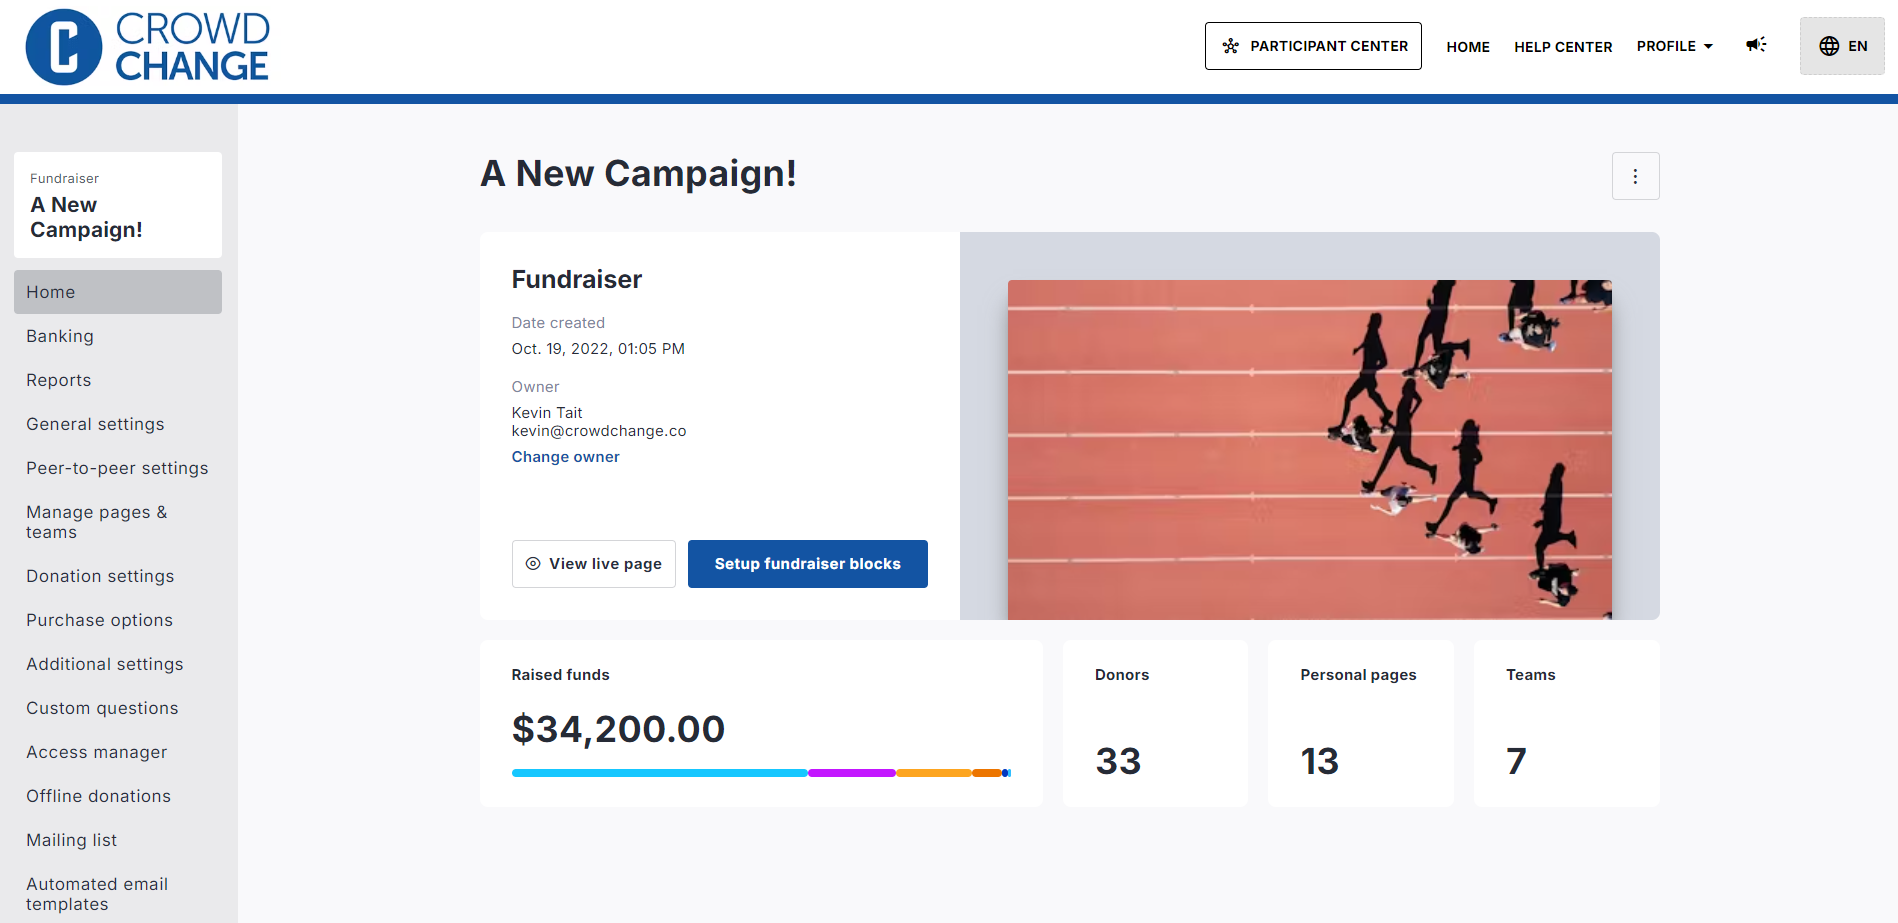Image resolution: width=1898 pixels, height=923 pixels.
Task: Click the raised funds progress bar
Action: tap(760, 773)
